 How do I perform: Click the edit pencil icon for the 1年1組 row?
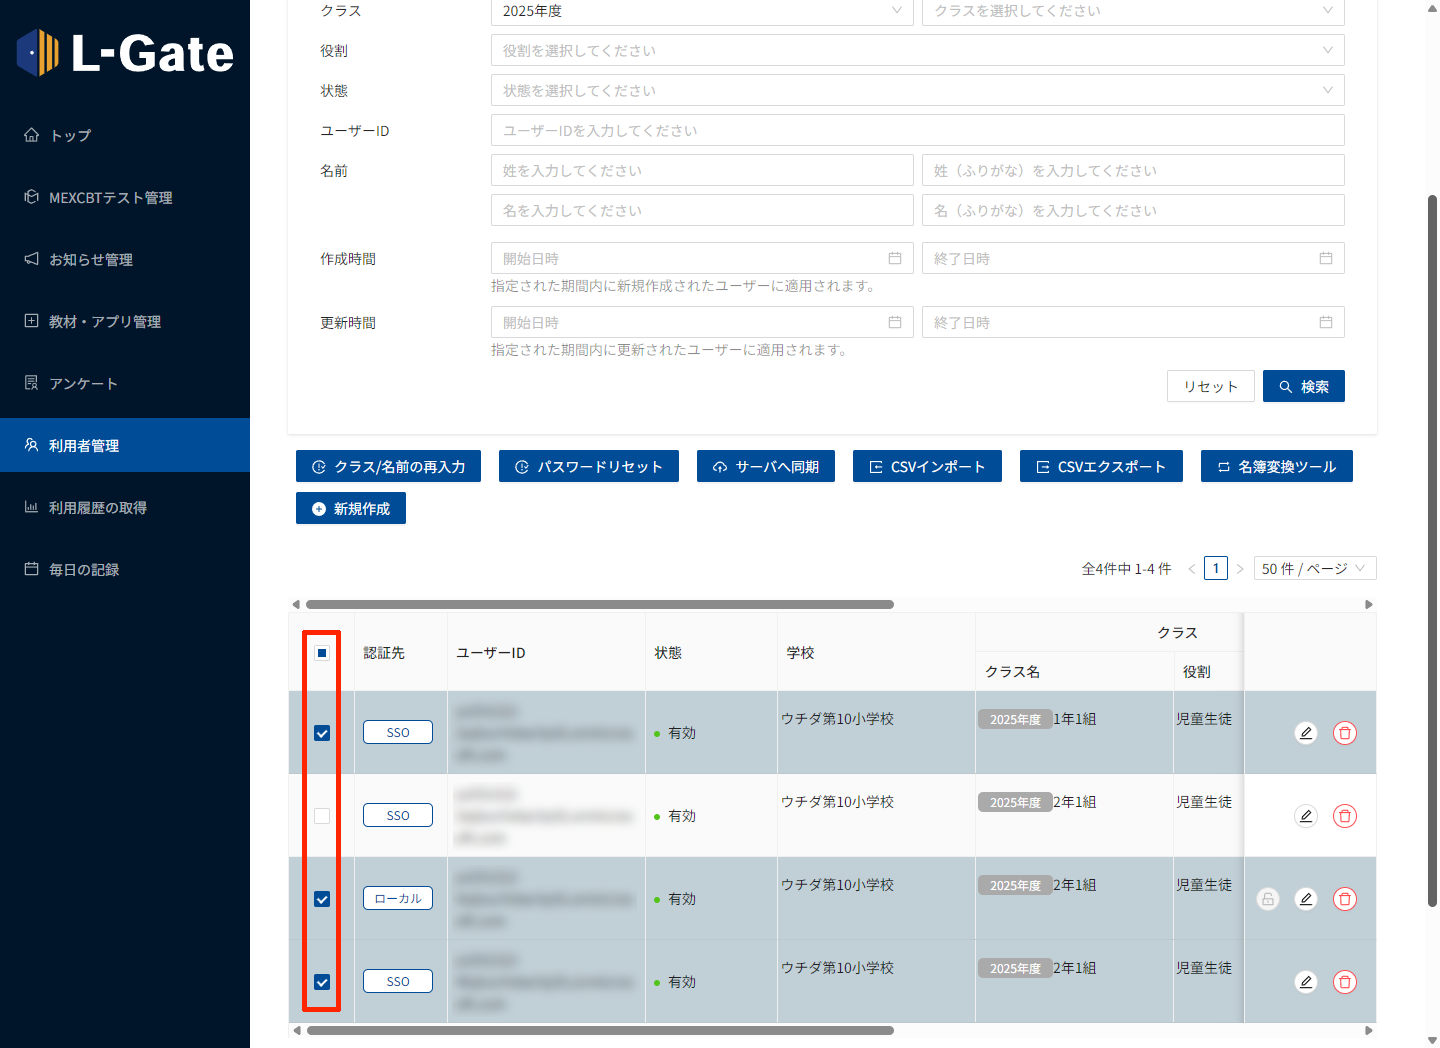tap(1305, 733)
